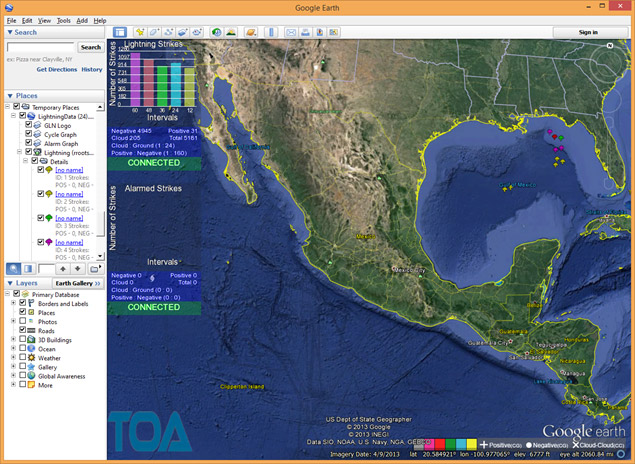Click the Search button

point(91,47)
